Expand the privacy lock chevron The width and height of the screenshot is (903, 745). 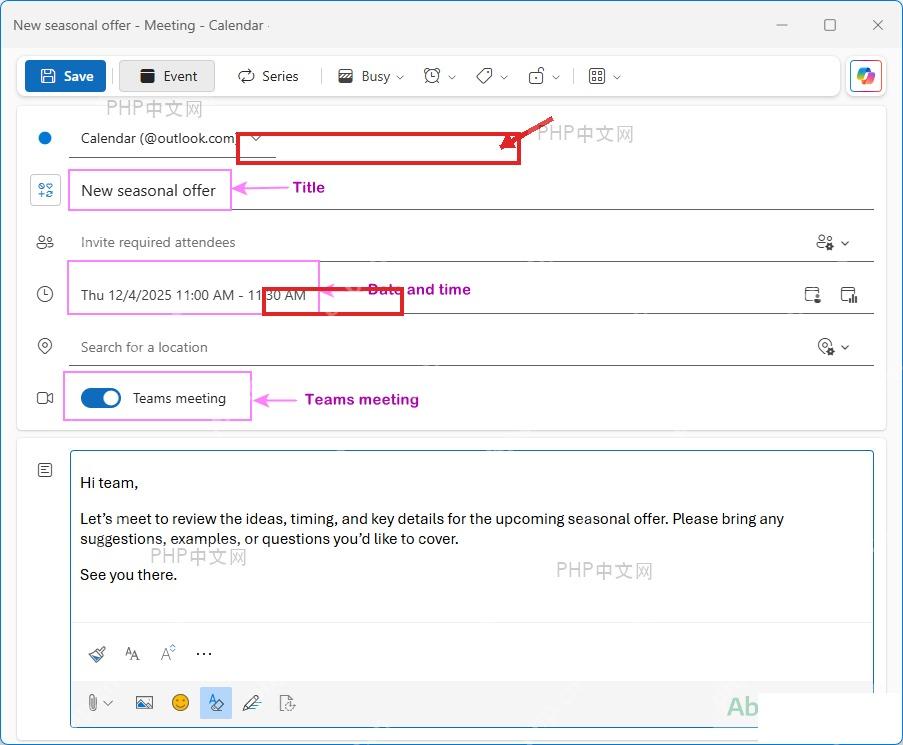click(x=556, y=77)
